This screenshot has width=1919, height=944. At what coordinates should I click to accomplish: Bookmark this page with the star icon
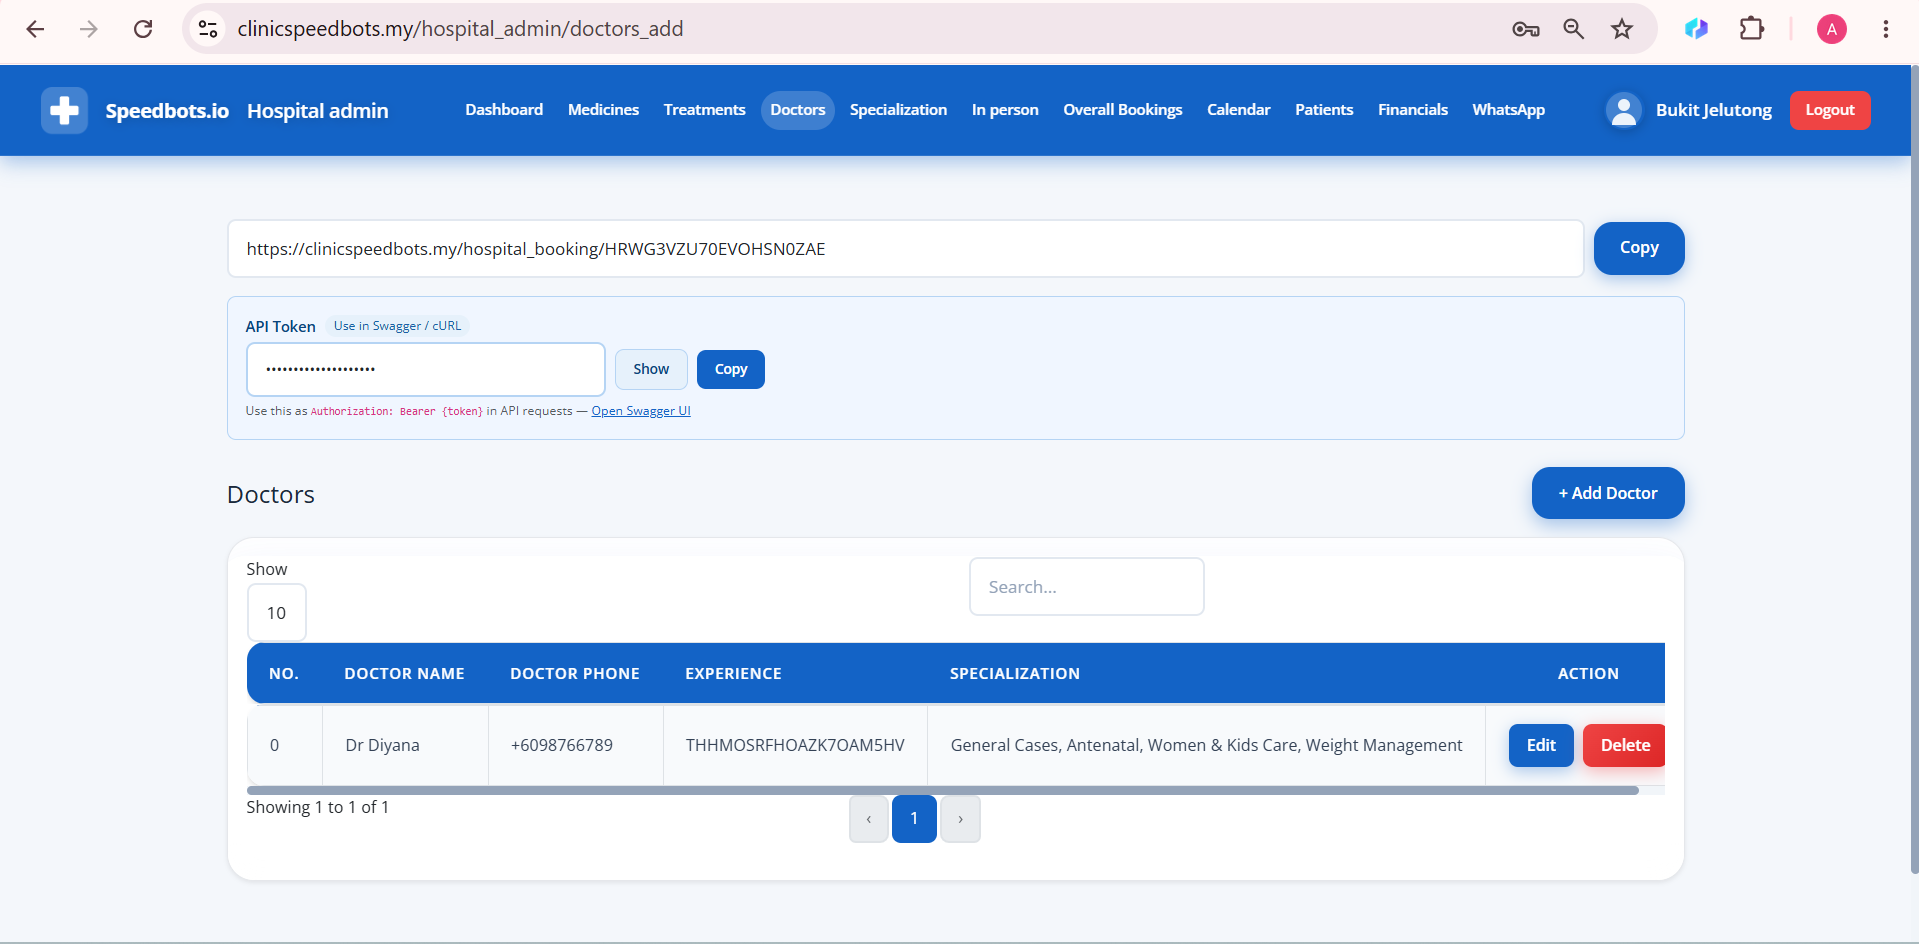click(1622, 29)
